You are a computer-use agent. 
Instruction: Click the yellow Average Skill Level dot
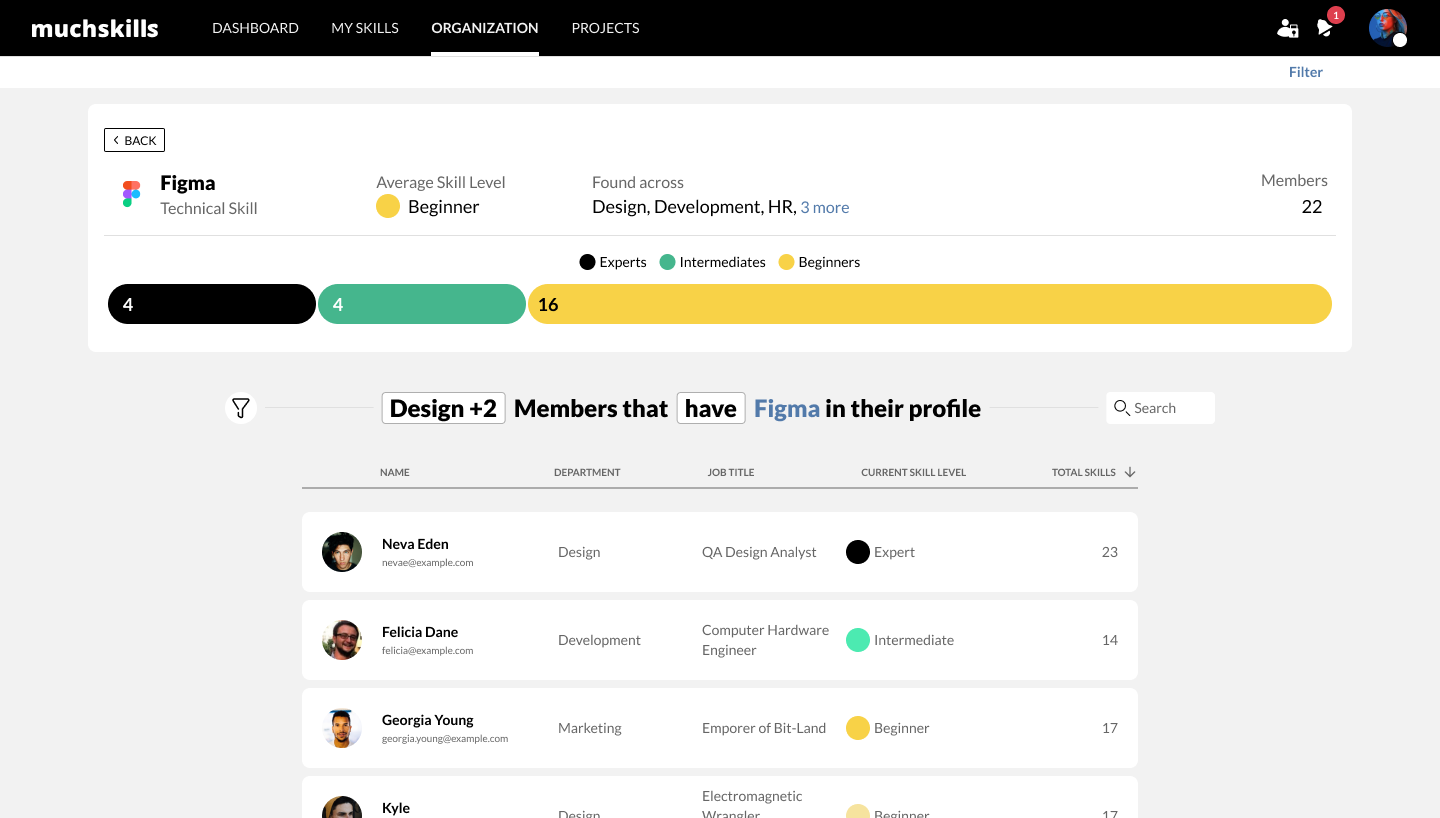point(388,207)
